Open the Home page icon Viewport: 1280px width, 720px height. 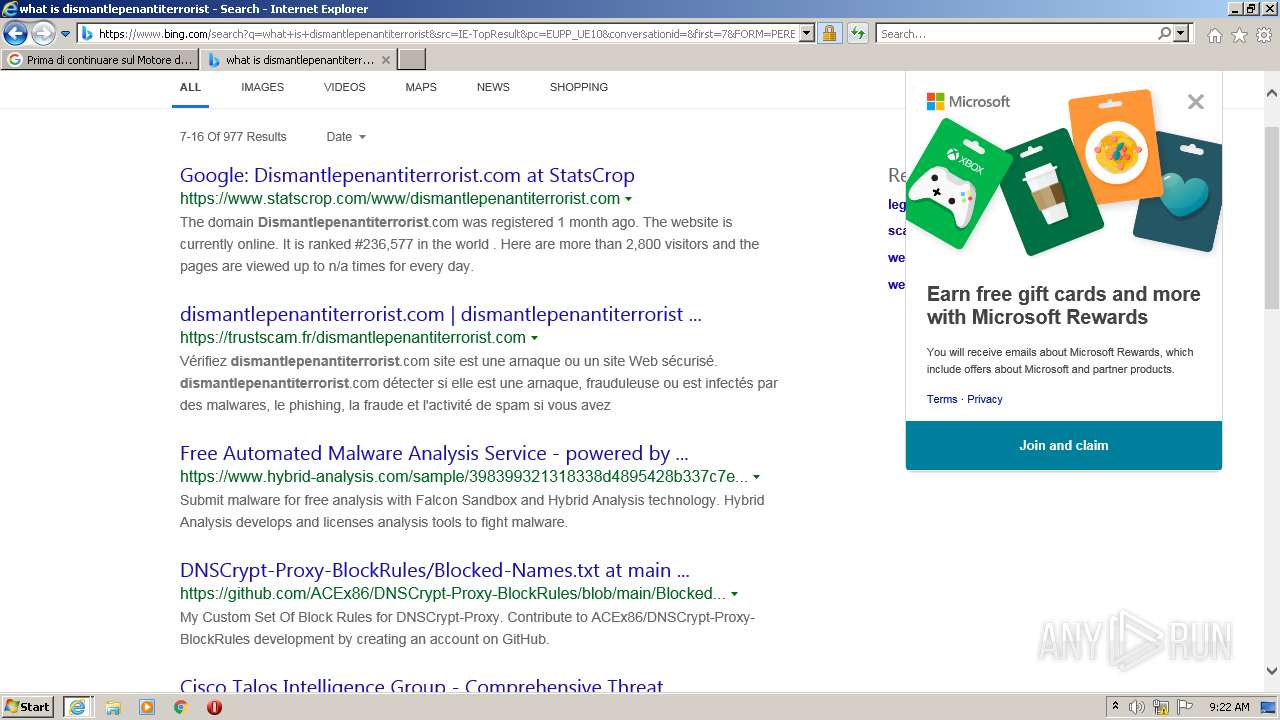coord(1214,35)
